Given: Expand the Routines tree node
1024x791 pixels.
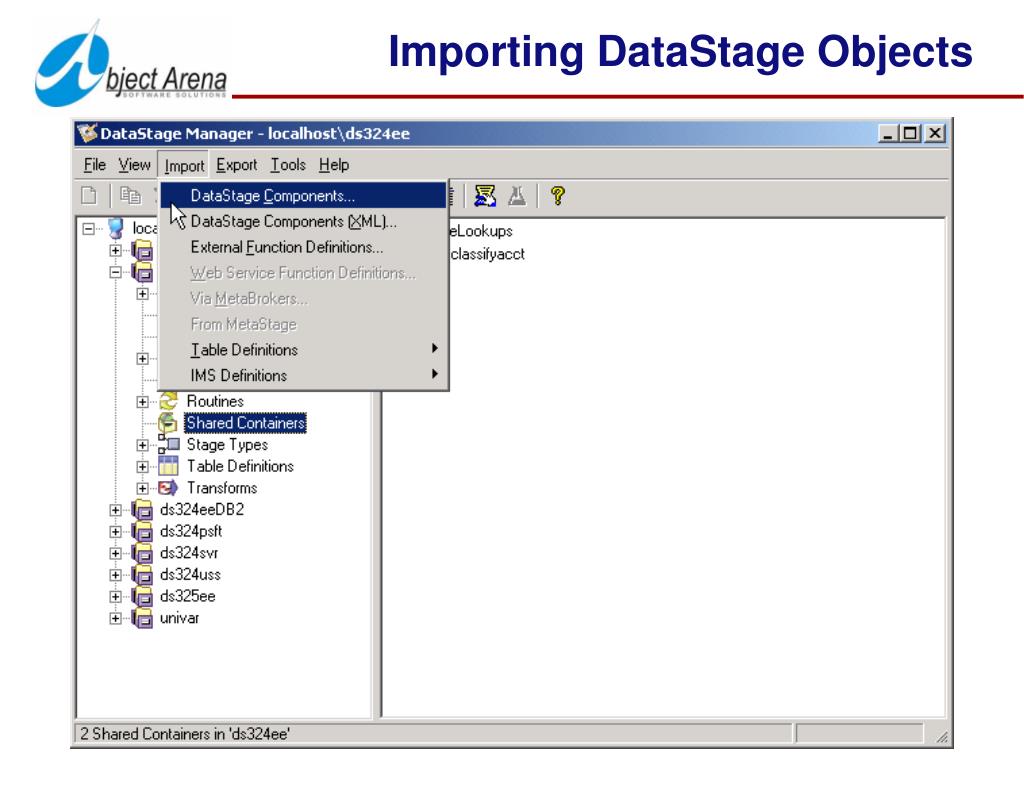Looking at the screenshot, I should pos(142,402).
